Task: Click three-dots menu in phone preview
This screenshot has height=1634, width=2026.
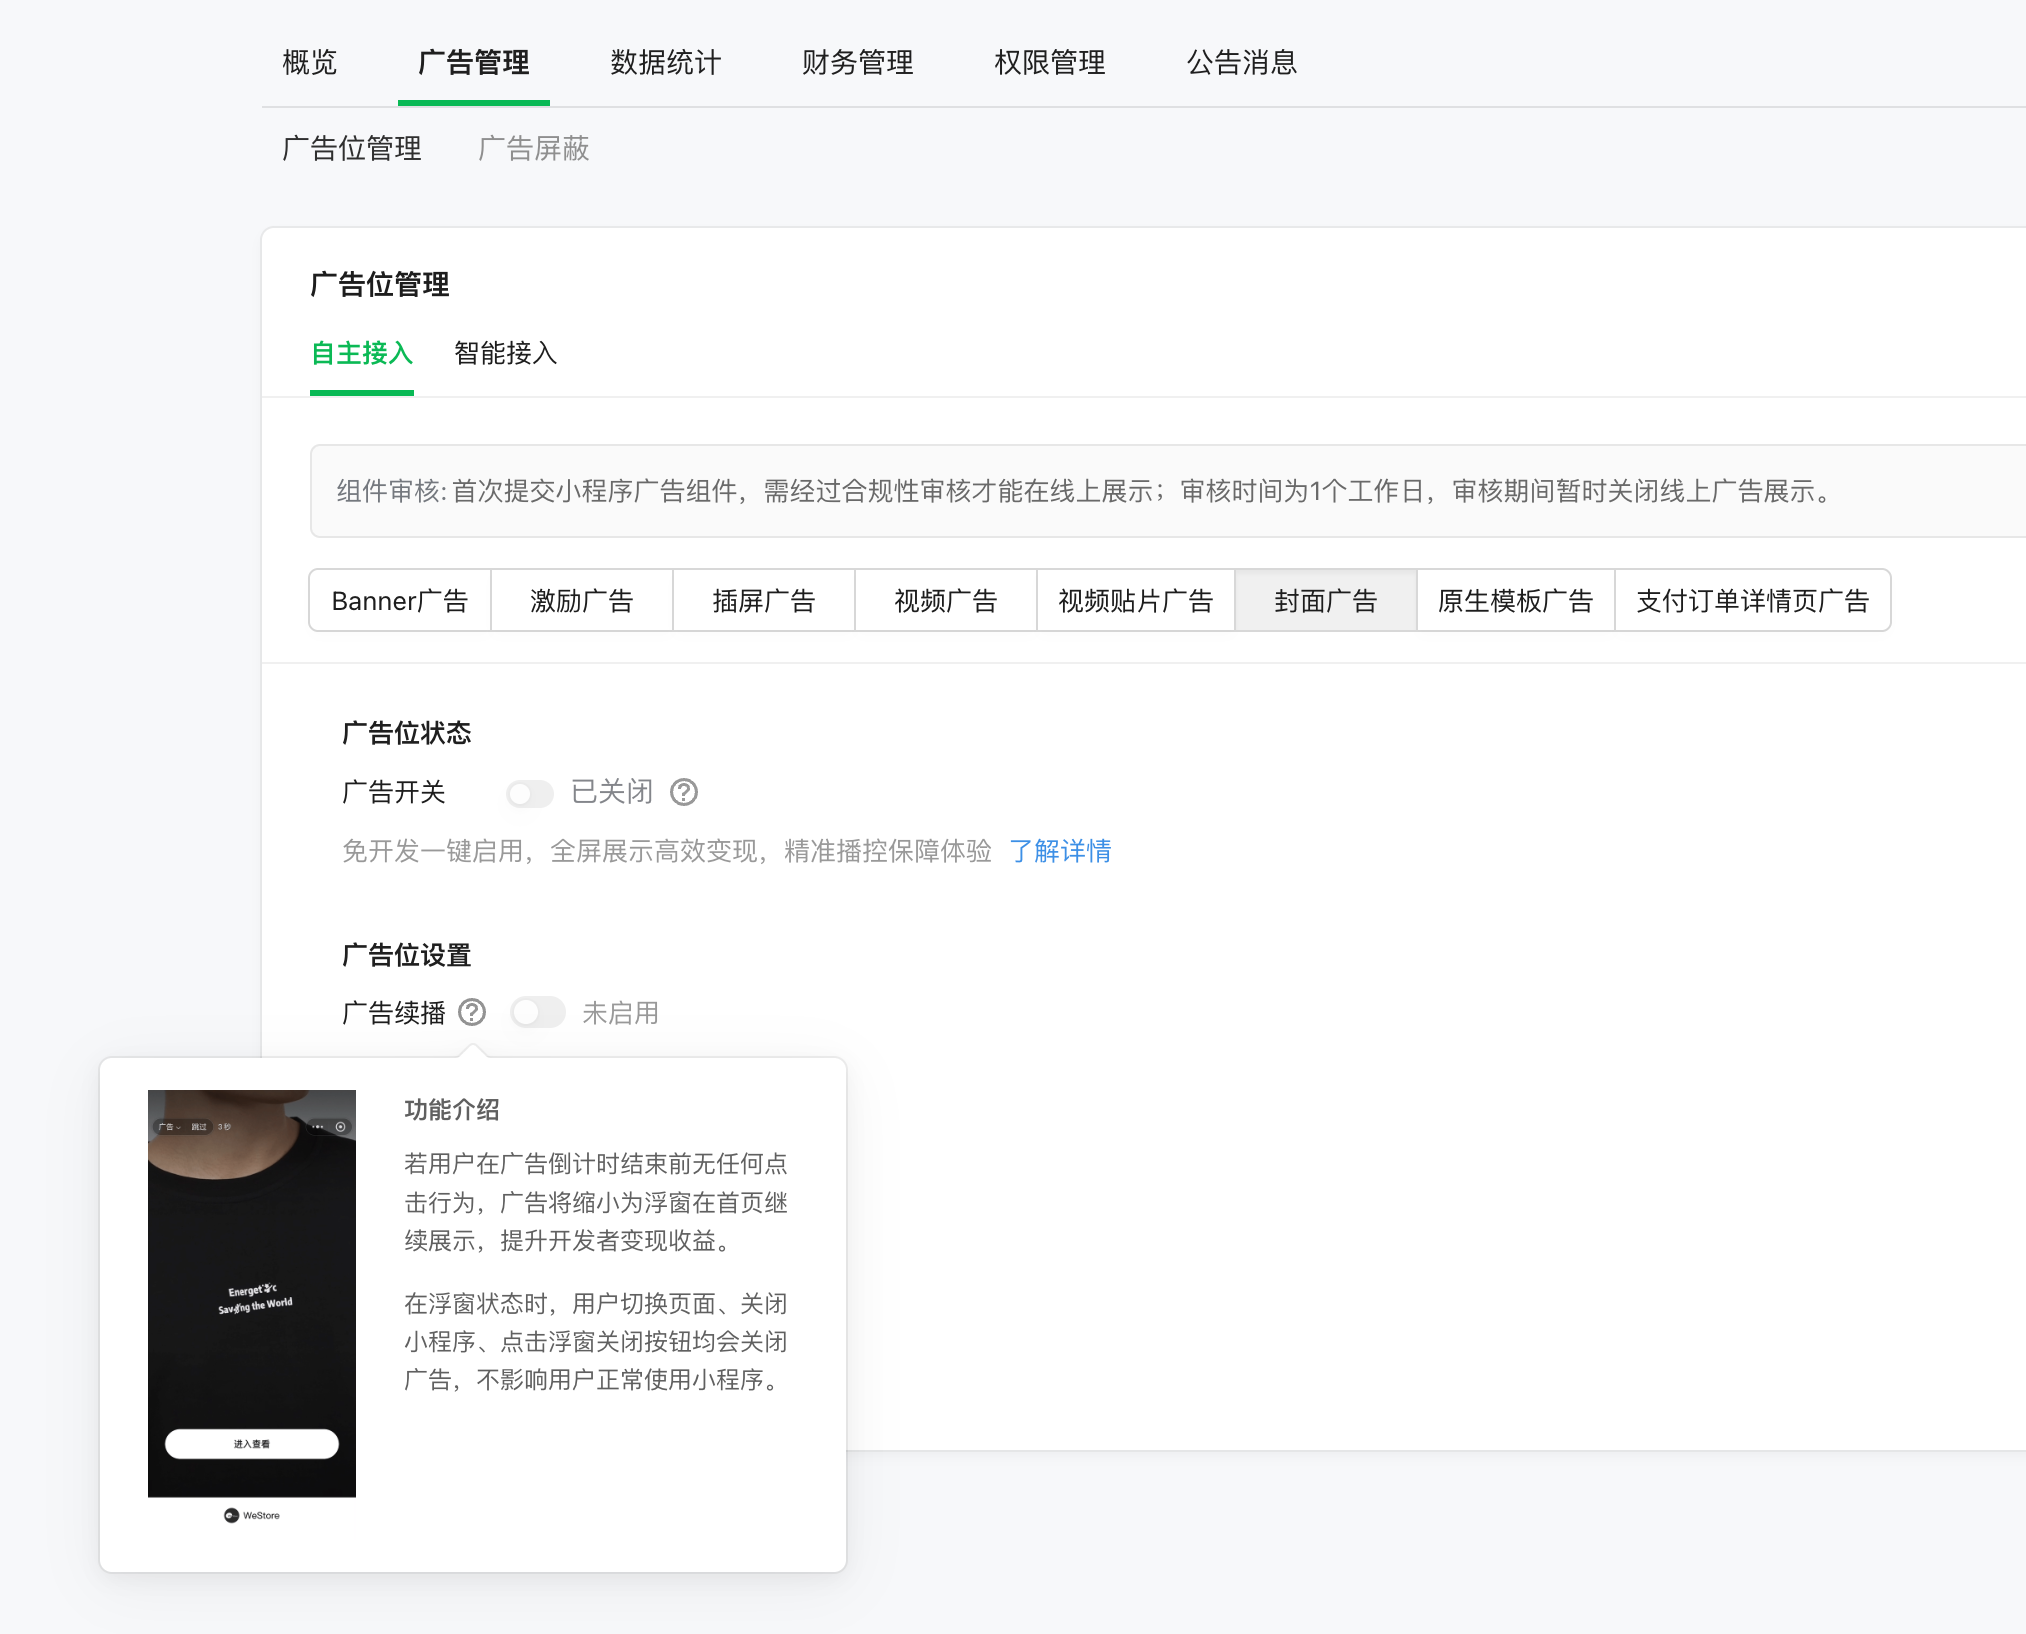Action: pos(318,1127)
